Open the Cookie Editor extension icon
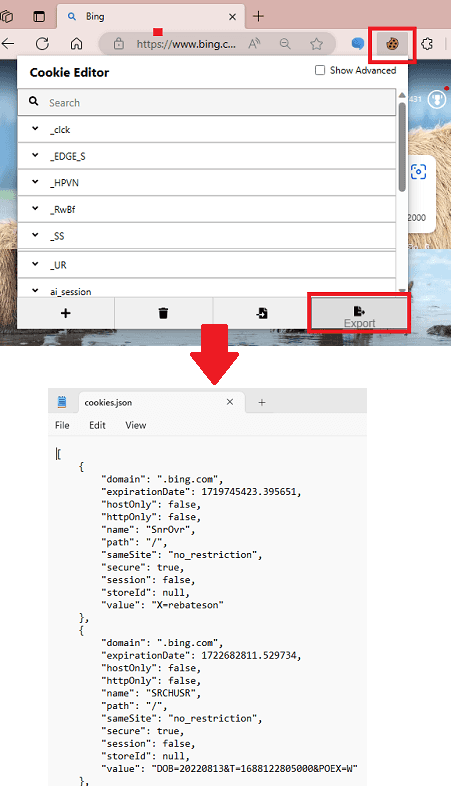This screenshot has height=786, width=451. coord(392,44)
